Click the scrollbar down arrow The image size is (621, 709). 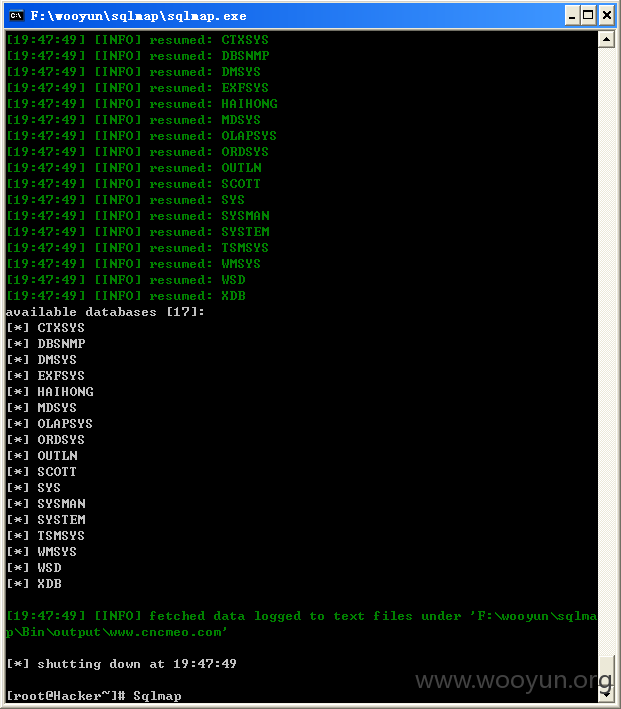pos(606,692)
